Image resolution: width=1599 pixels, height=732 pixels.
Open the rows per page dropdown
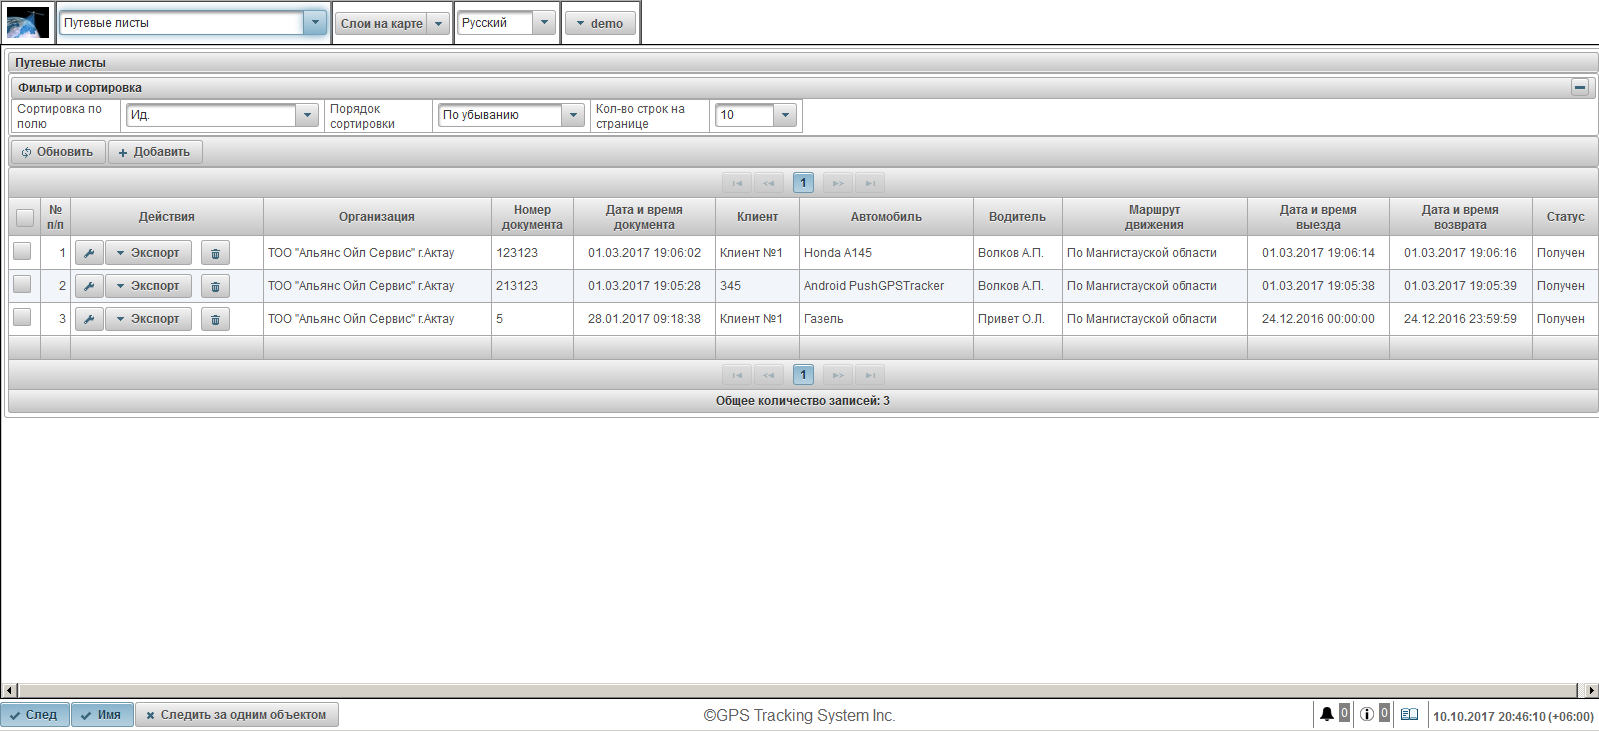785,115
